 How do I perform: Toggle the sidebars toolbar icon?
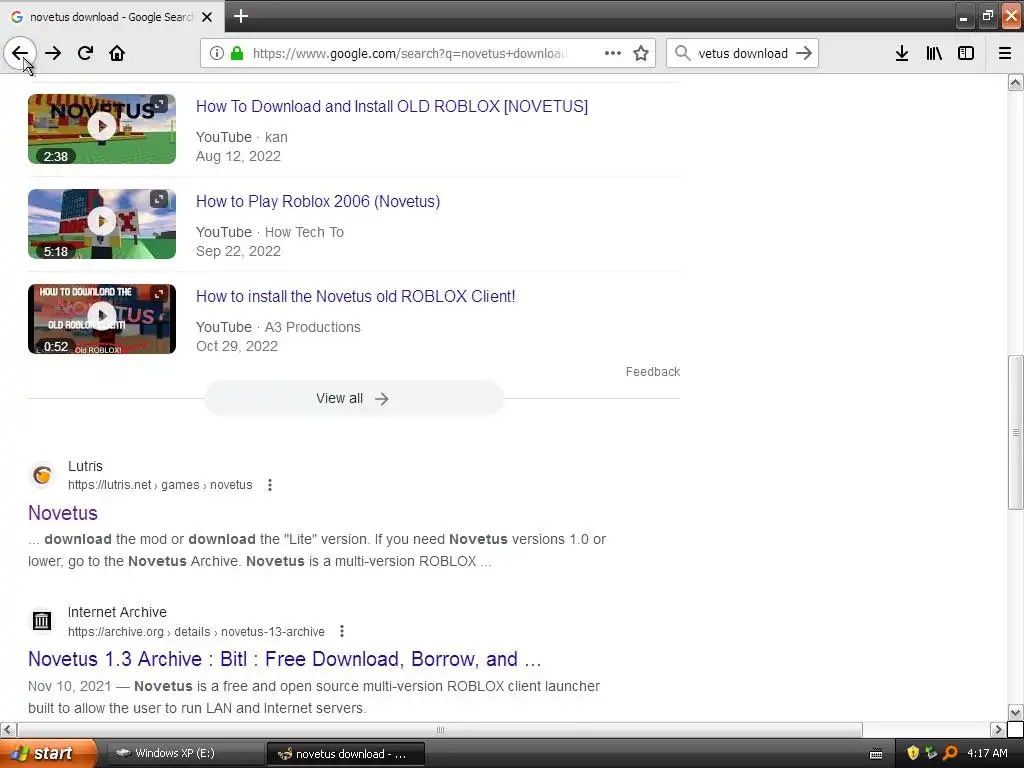[x=966, y=53]
